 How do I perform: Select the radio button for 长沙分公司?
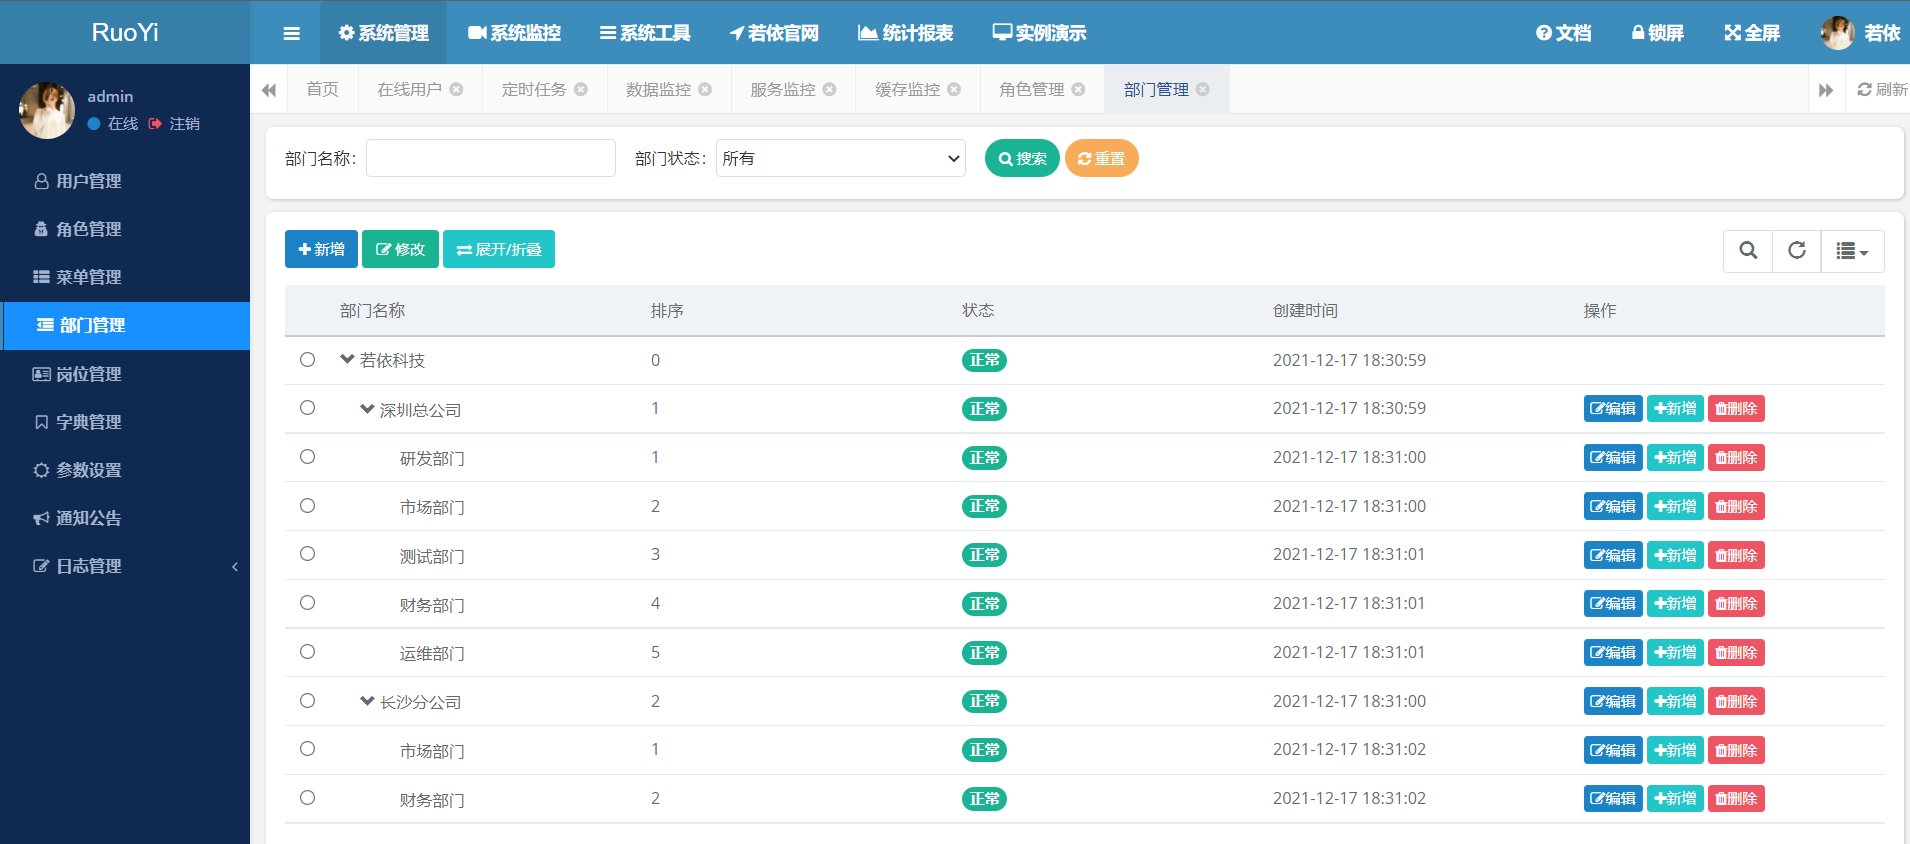point(307,701)
